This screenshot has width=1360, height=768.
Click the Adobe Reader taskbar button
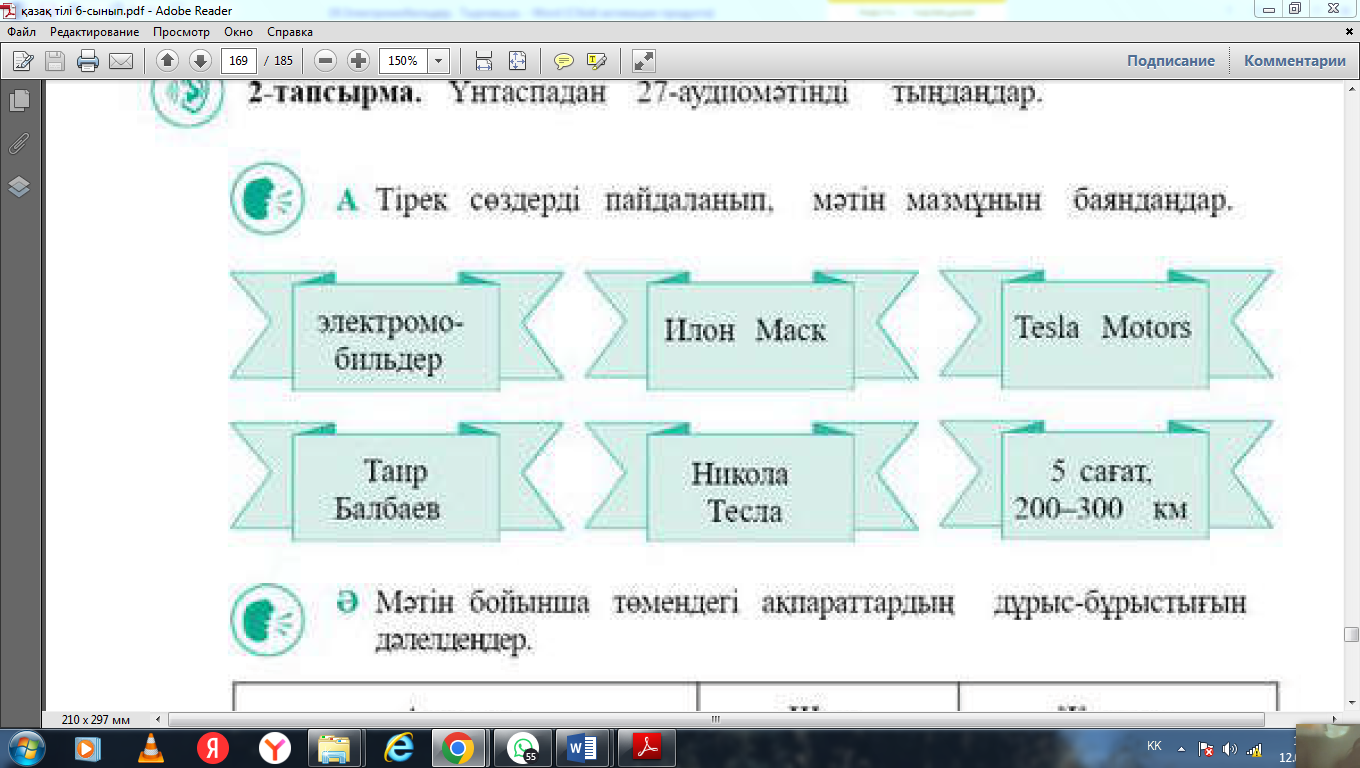point(646,747)
